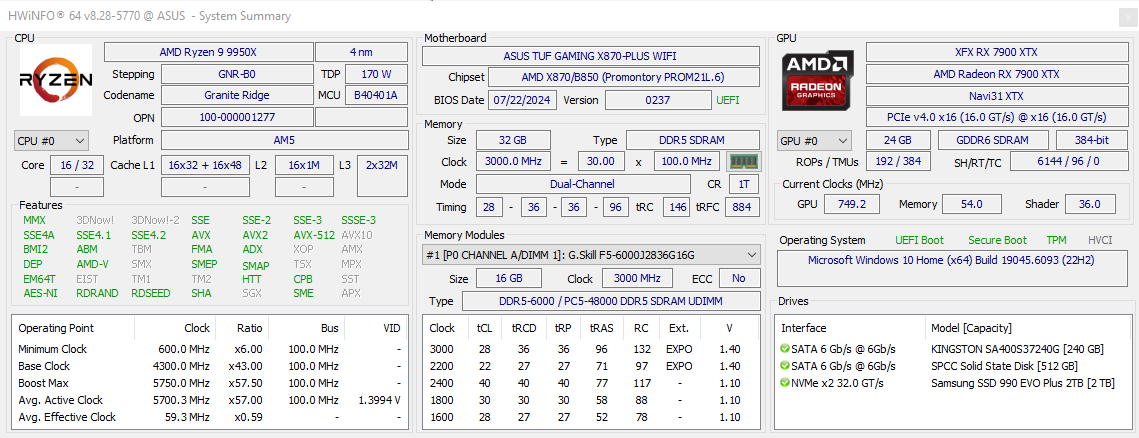Click the L2 cache 16x1M field
Screen dimensions: 1139x438
click(304, 165)
